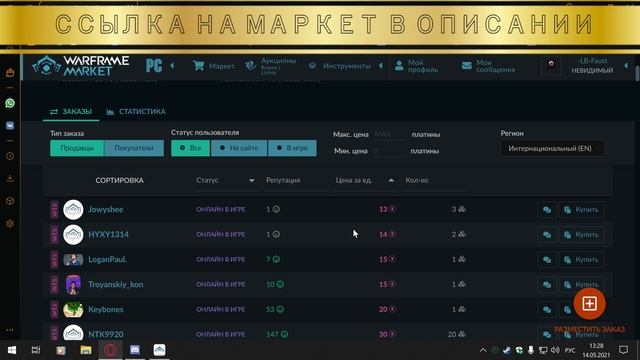This screenshot has height=360, width=640.
Task: Open the bag icon atop the sidebar
Action: coord(10,72)
